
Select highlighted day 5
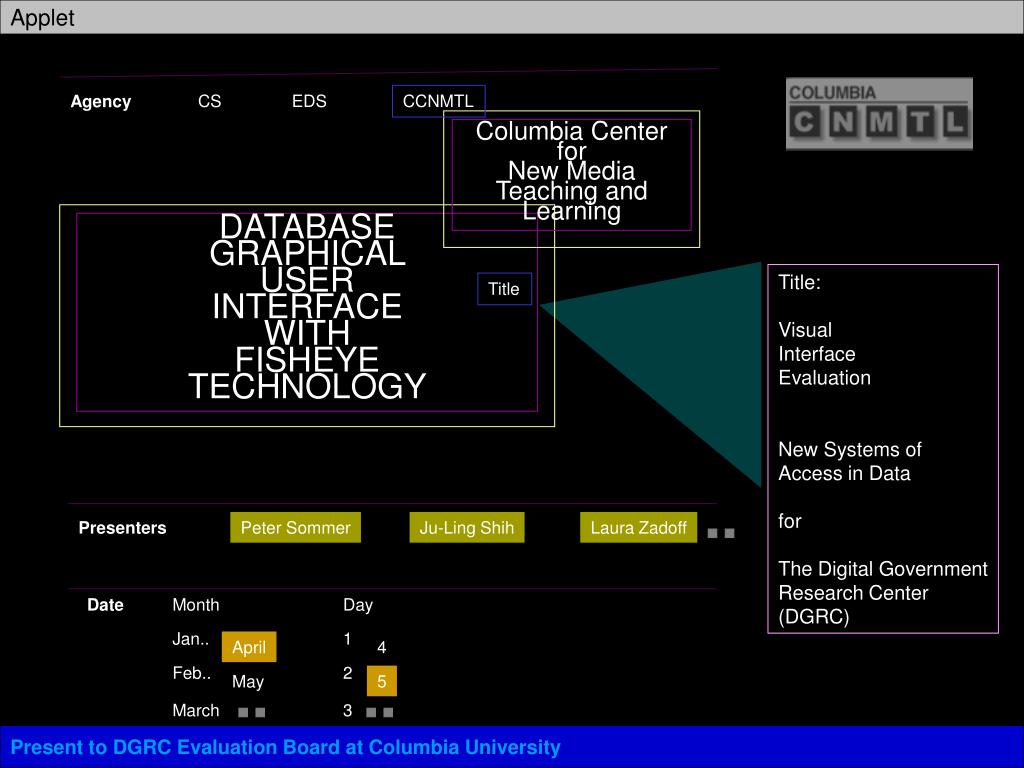point(382,681)
